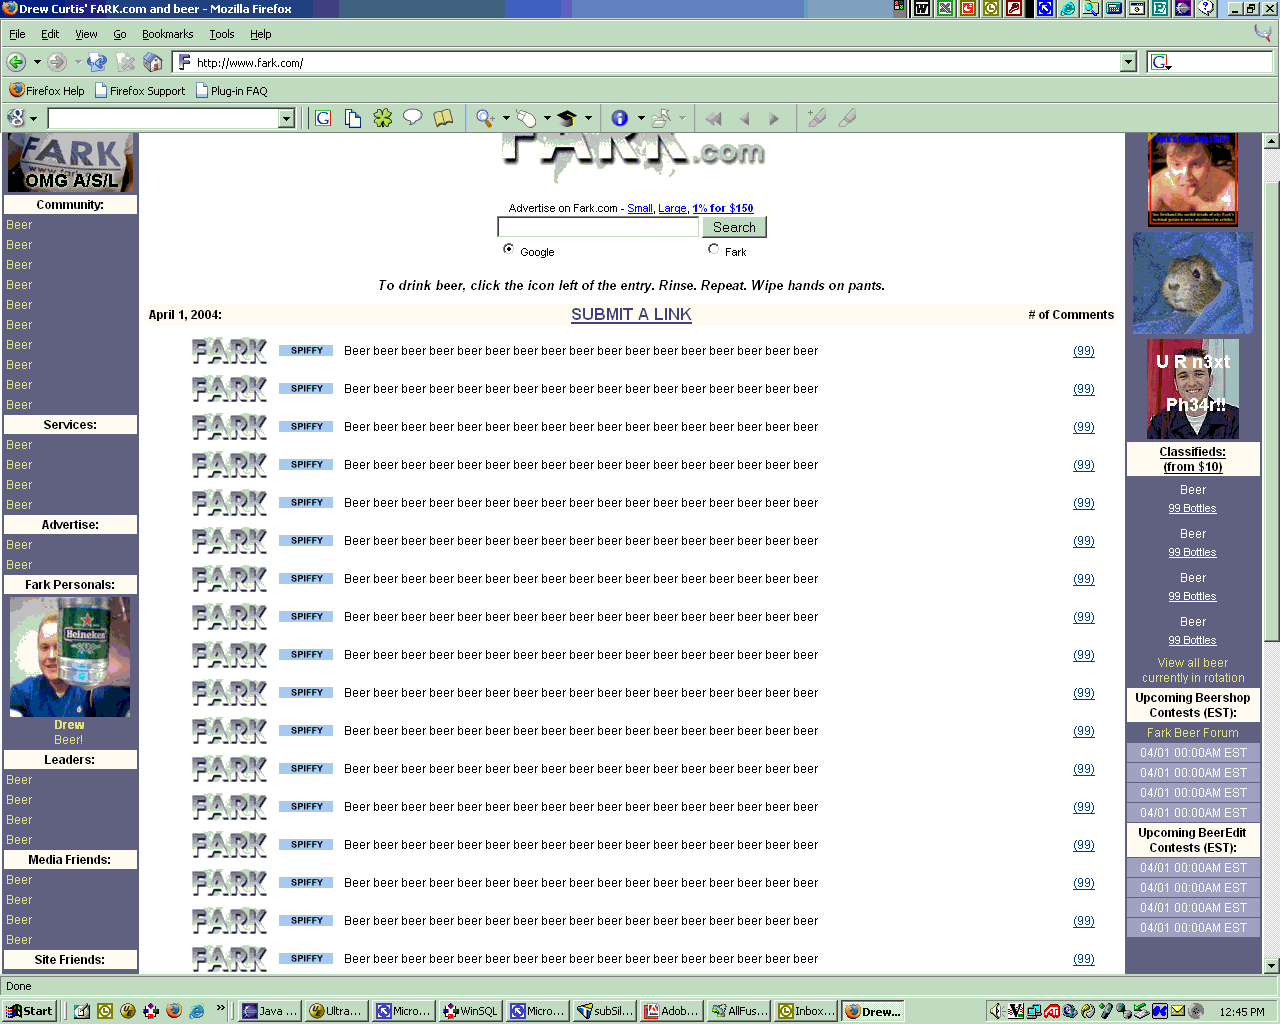Open the mouse icon dropdown arrow
This screenshot has height=1024, width=1280.
(x=547, y=118)
